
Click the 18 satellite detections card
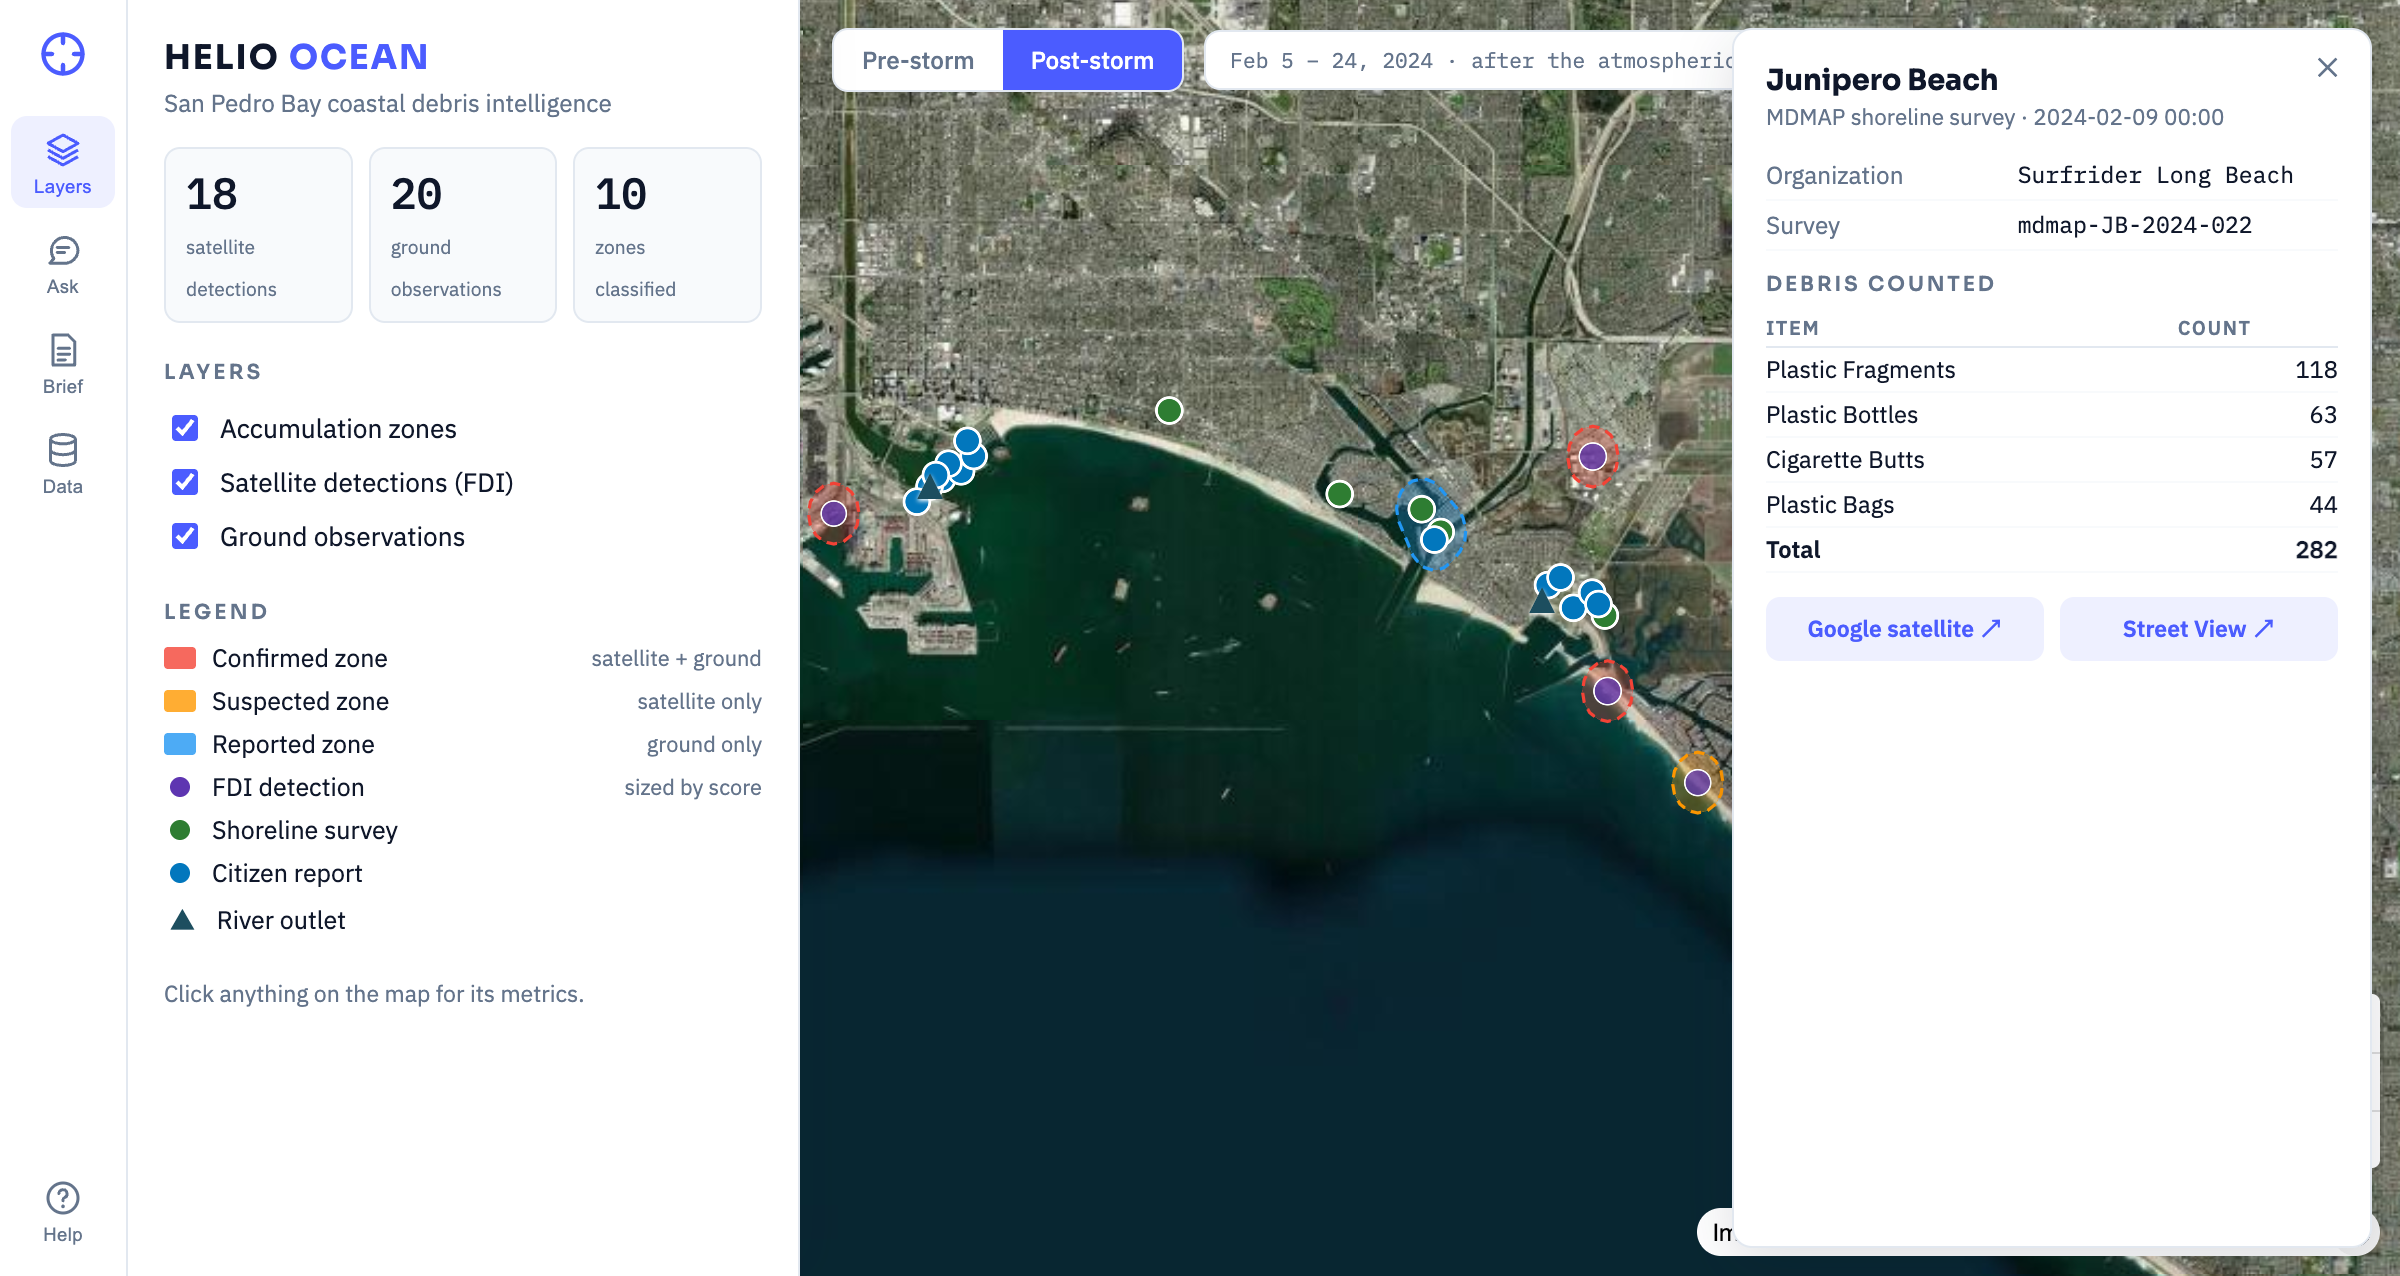[x=258, y=235]
